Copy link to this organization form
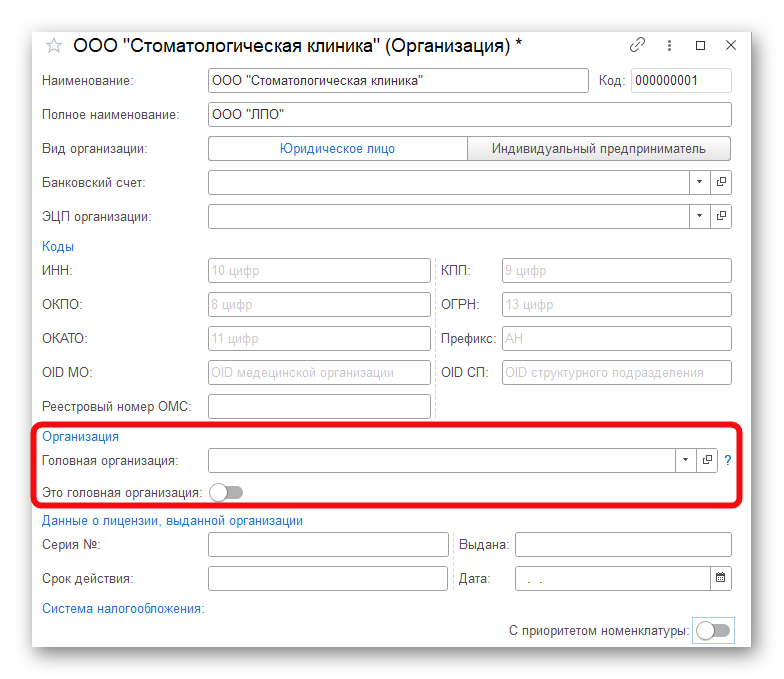Image resolution: width=784 pixels, height=679 pixels. tap(637, 45)
